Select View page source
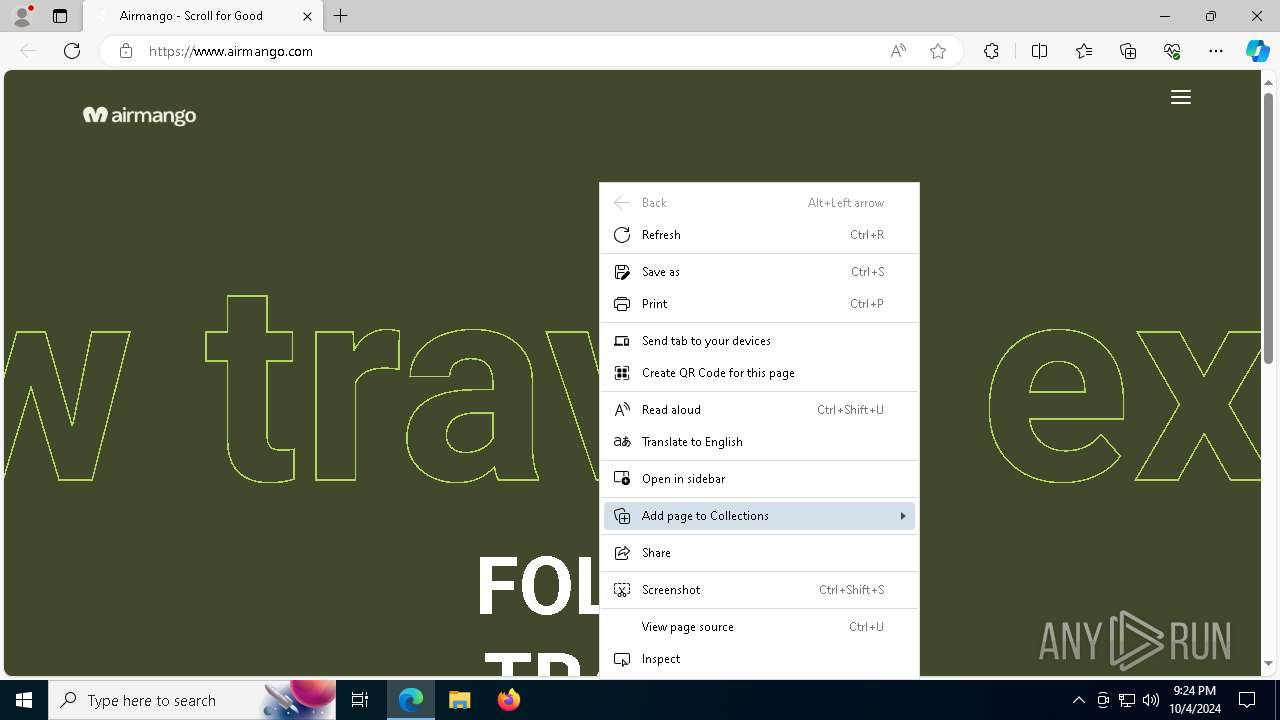 pos(759,627)
